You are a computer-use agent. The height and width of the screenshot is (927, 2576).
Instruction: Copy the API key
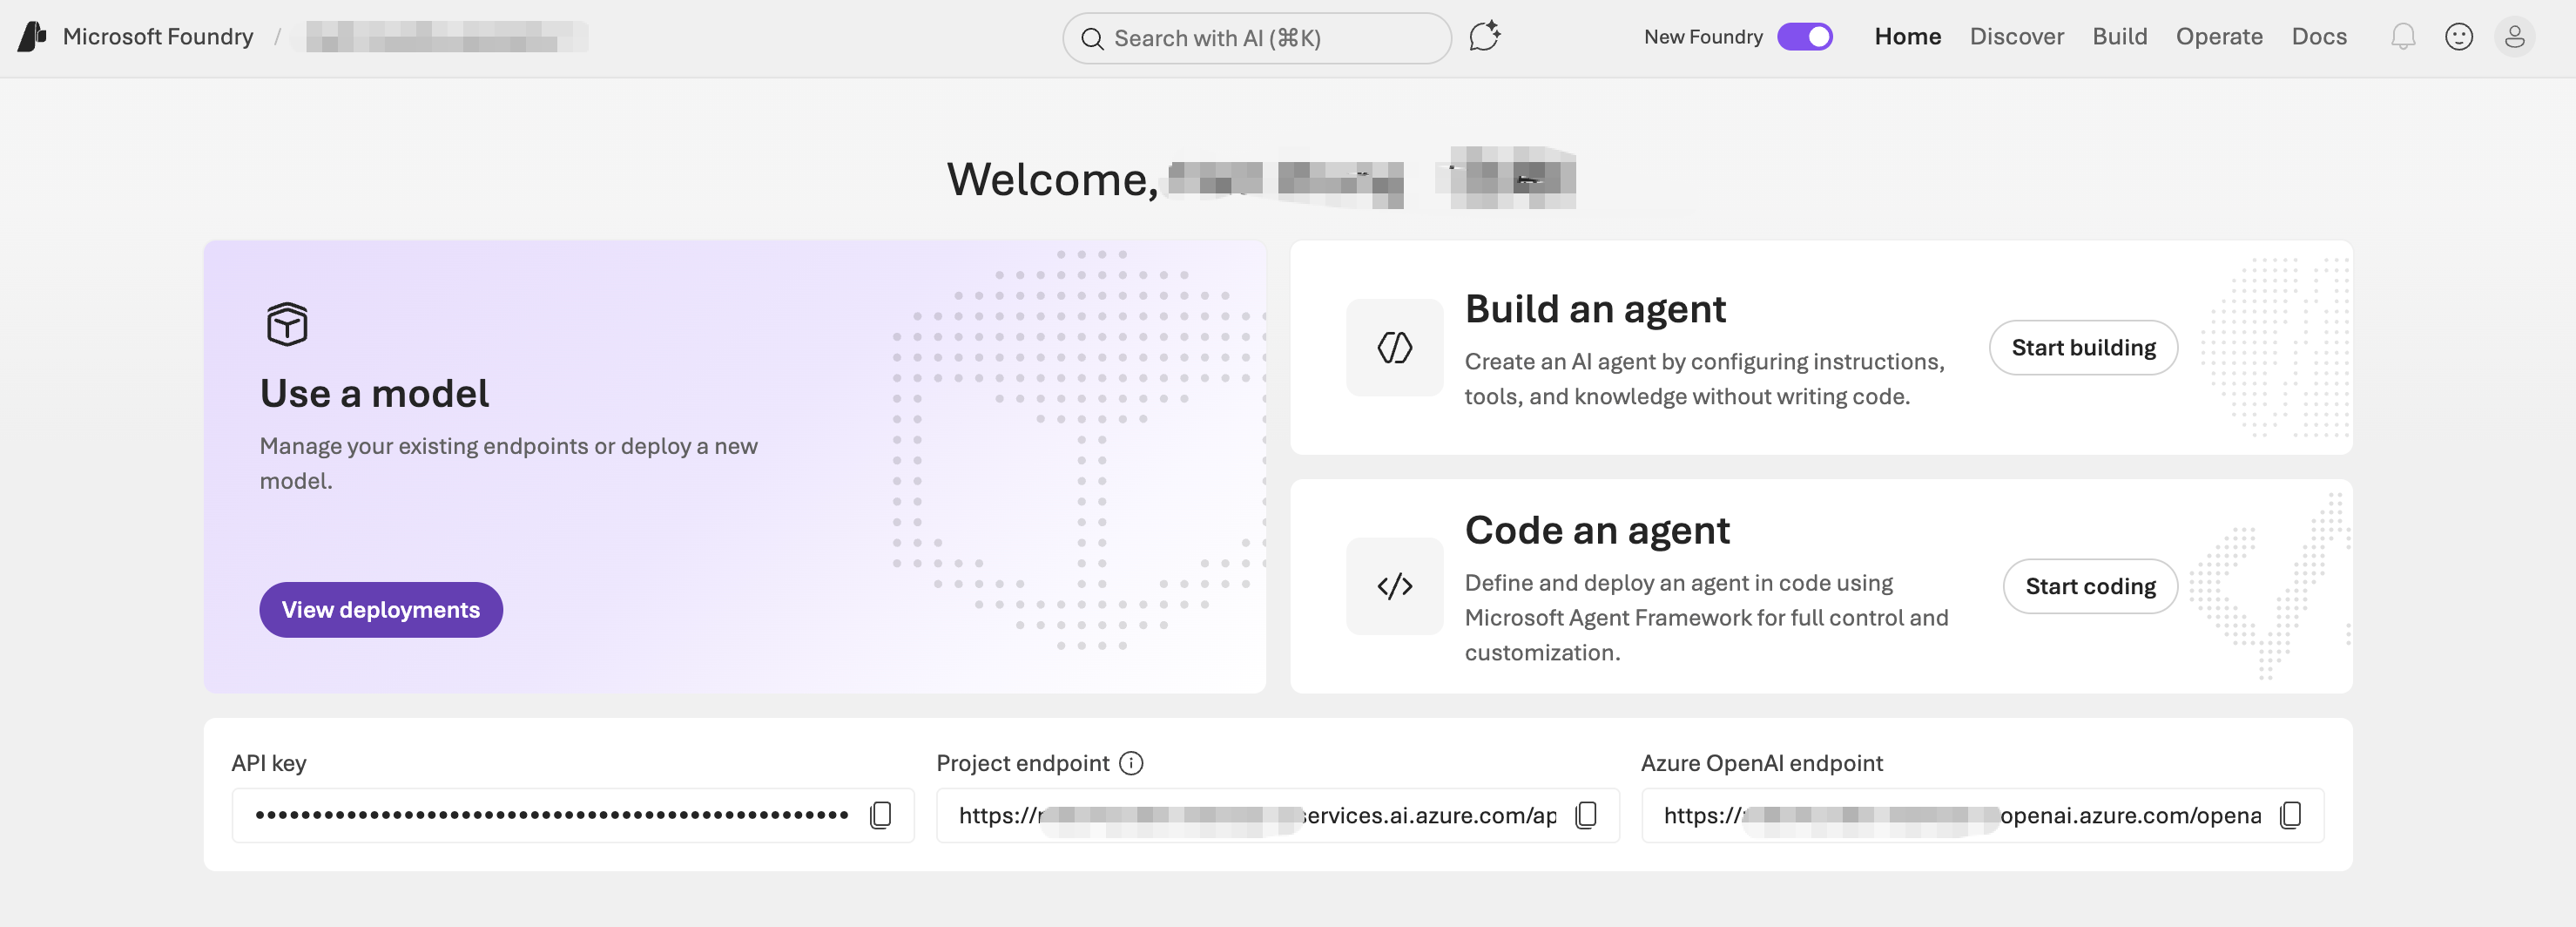(880, 815)
